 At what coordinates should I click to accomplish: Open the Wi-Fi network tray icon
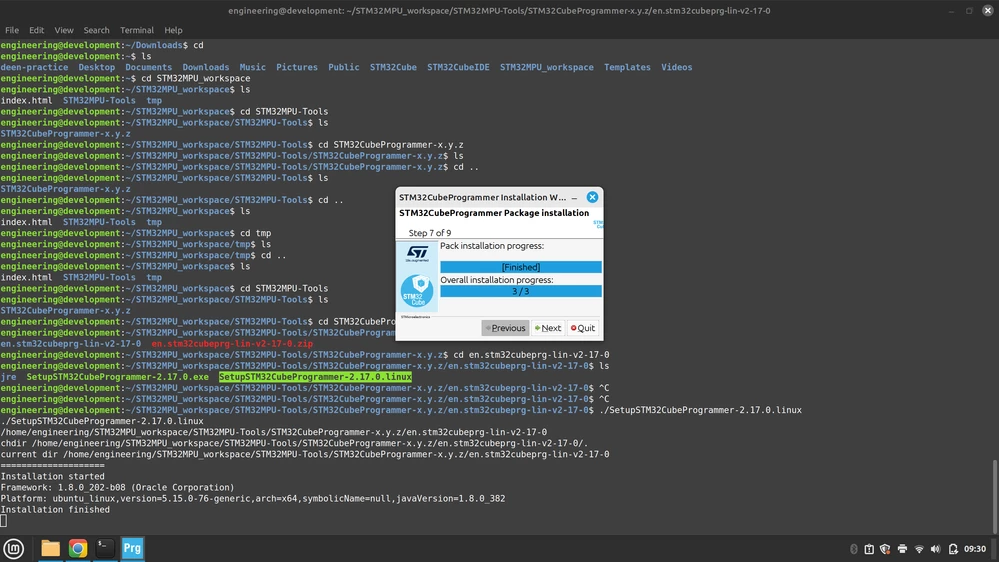coord(919,549)
